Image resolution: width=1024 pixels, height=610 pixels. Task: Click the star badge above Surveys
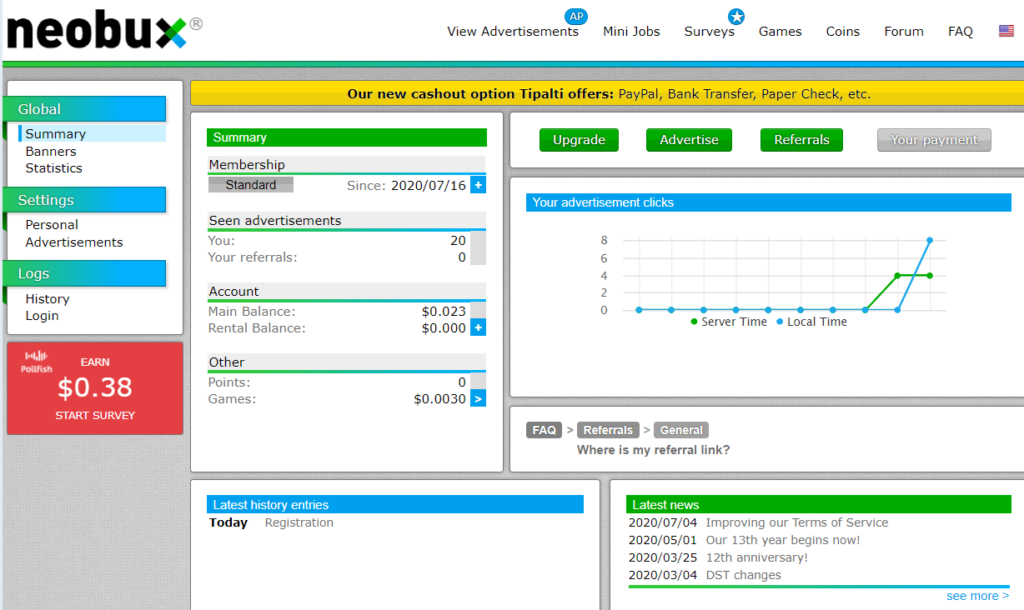pyautogui.click(x=736, y=16)
